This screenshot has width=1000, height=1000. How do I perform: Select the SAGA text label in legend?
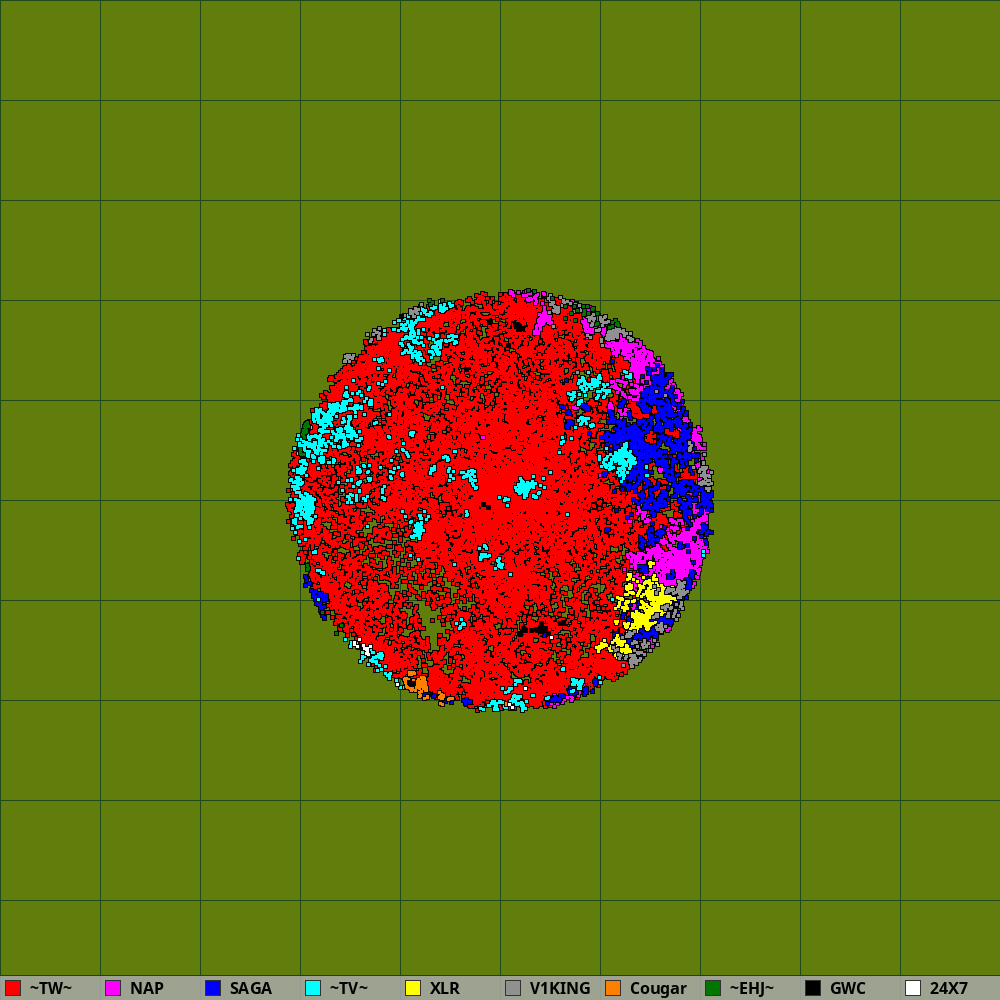pos(250,988)
